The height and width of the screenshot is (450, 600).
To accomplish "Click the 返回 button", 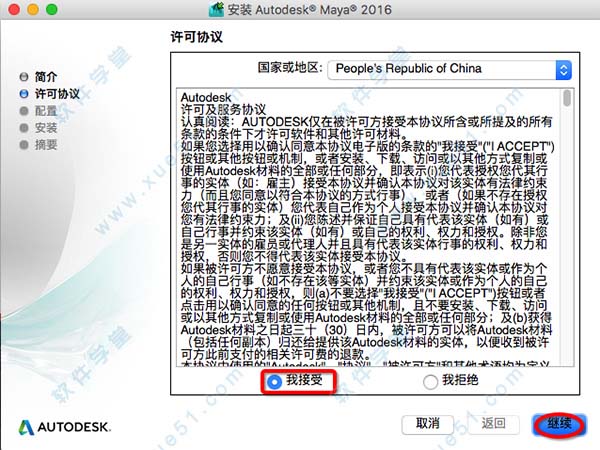I will [494, 425].
